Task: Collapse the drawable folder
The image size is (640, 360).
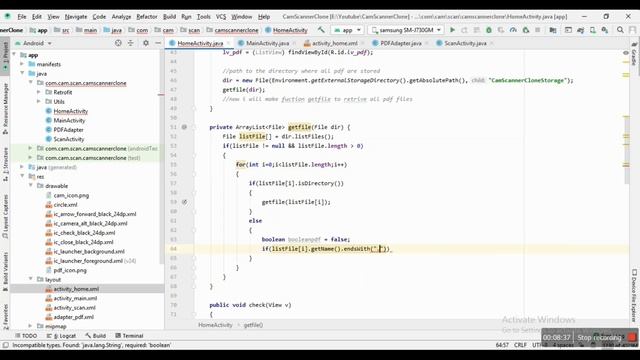Action: pos(31,186)
